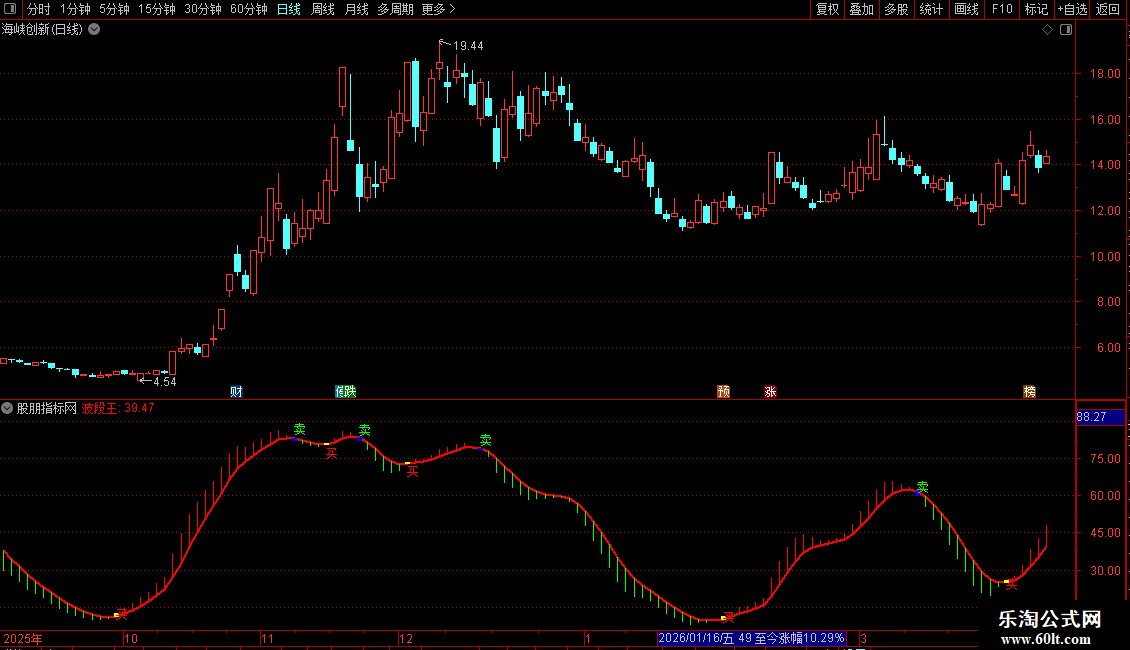Click month 11 label on time axis
Image resolution: width=1130 pixels, height=650 pixels.
tap(267, 638)
